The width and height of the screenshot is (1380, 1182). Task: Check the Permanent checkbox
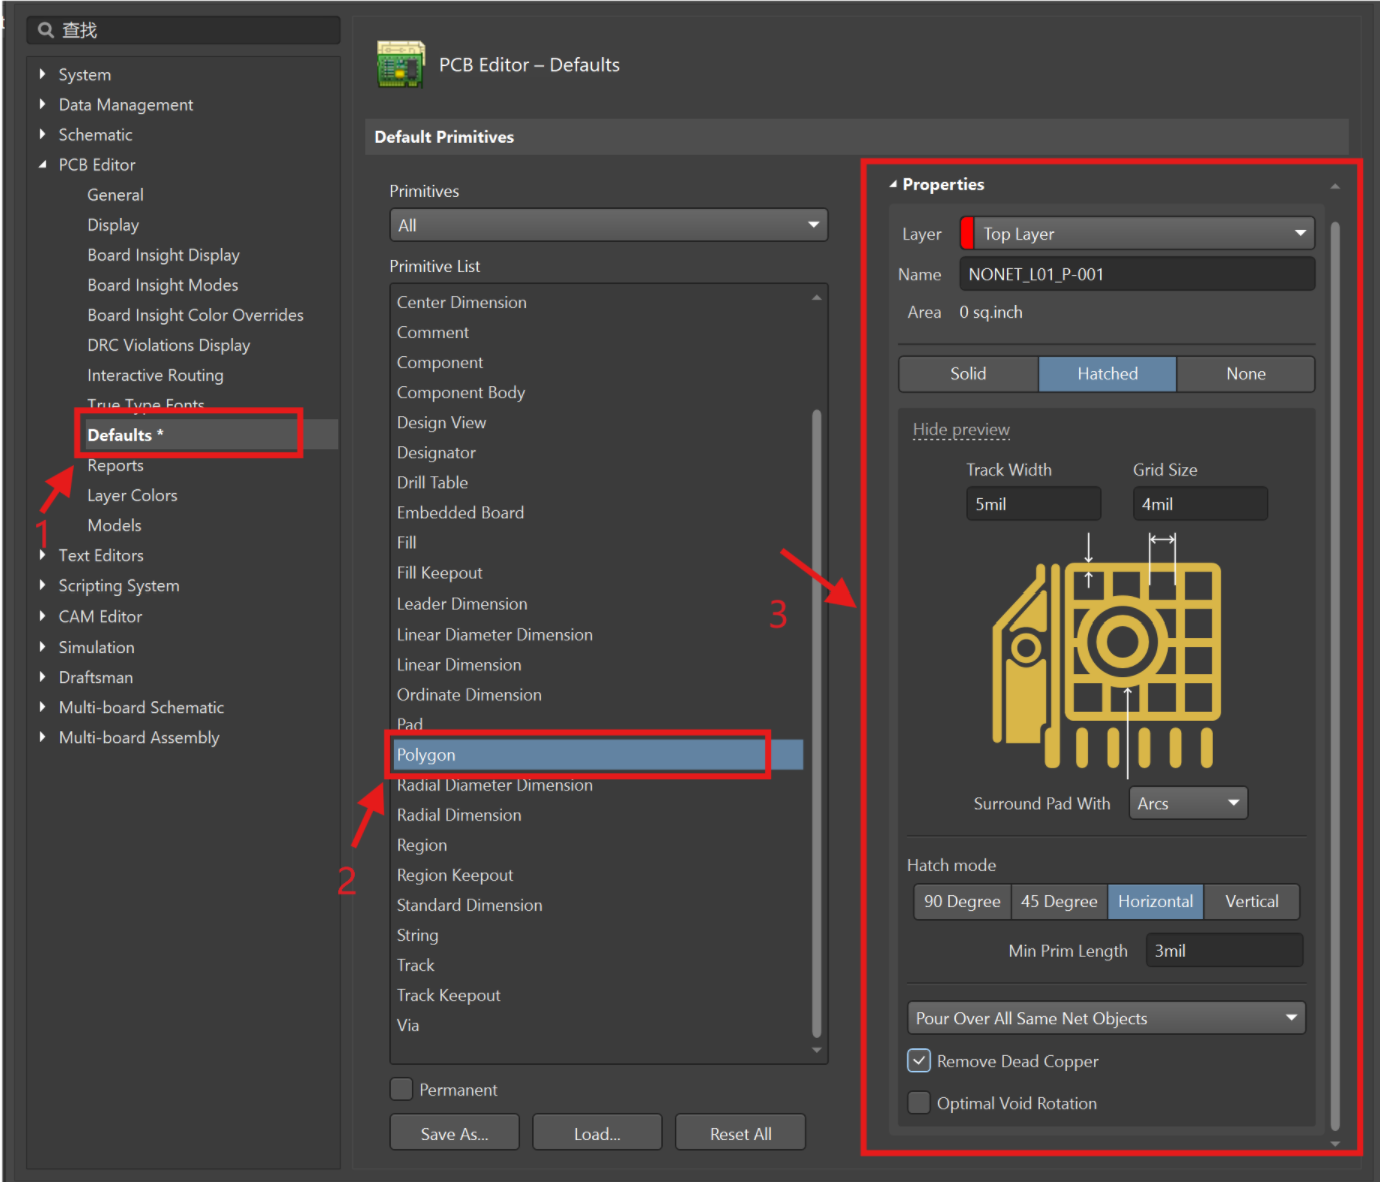pos(400,1089)
